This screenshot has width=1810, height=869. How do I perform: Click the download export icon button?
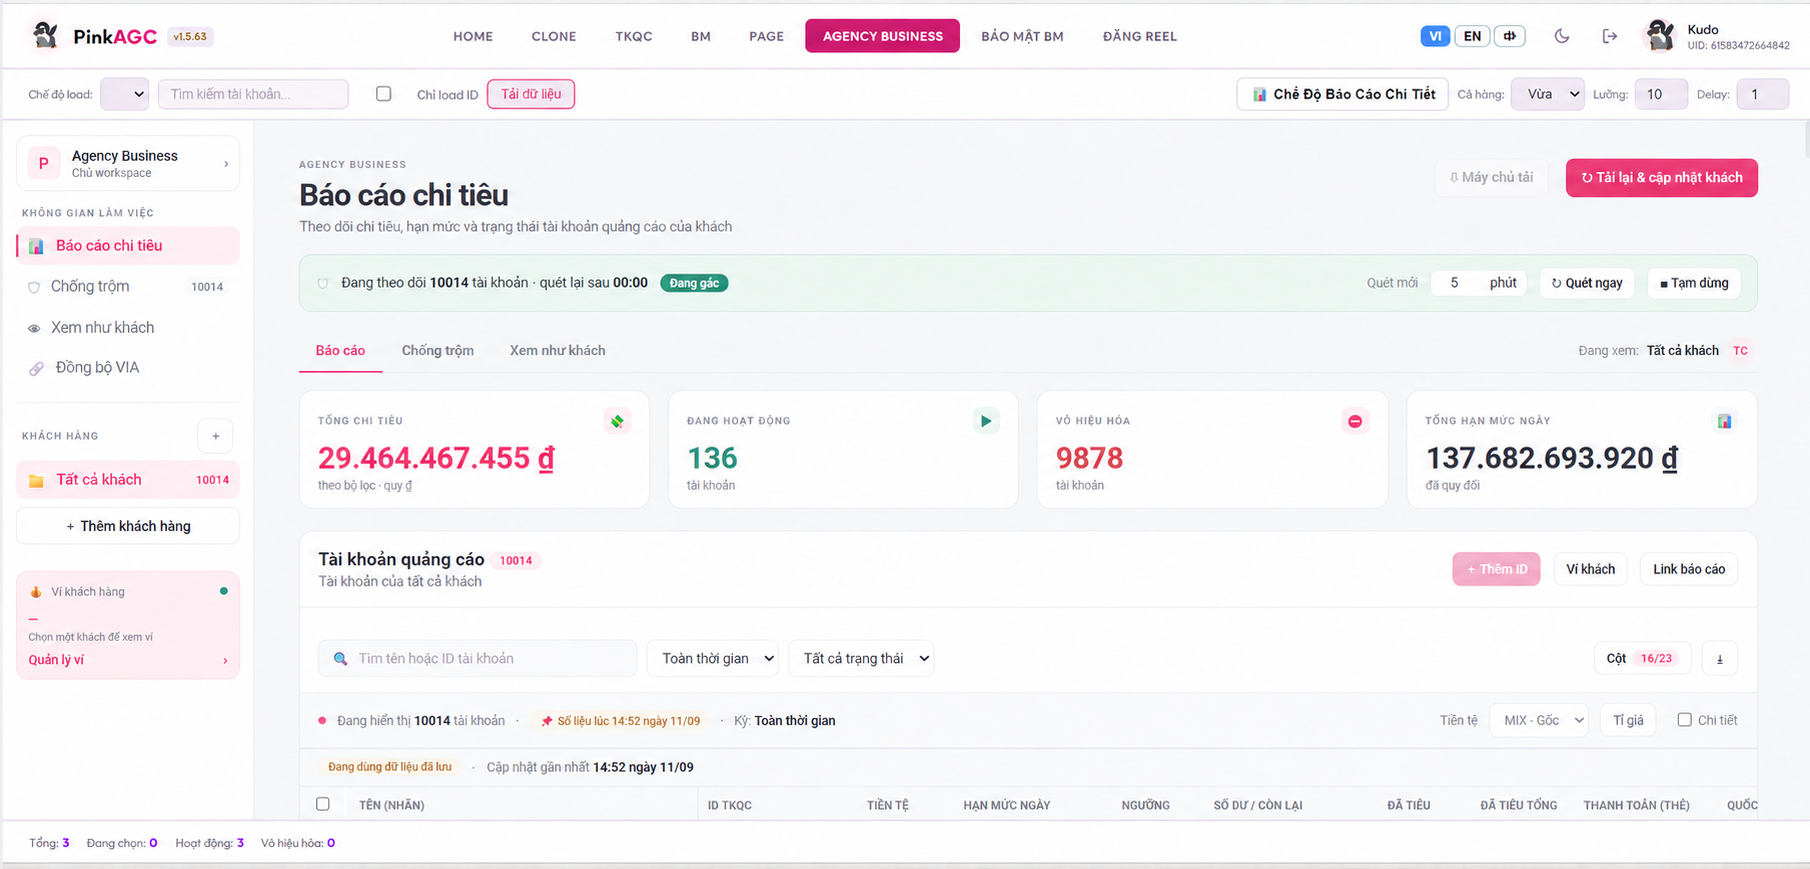pos(1720,658)
